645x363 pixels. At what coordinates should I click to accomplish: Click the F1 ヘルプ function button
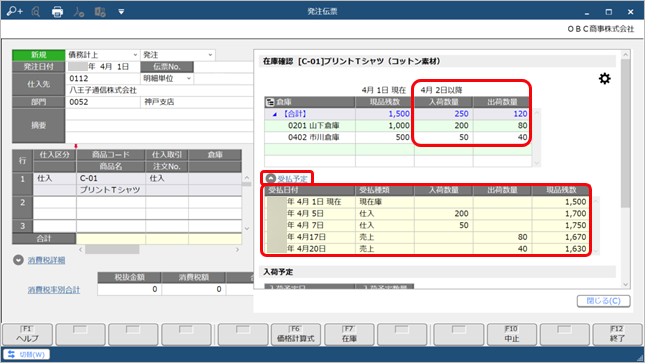(x=28, y=334)
